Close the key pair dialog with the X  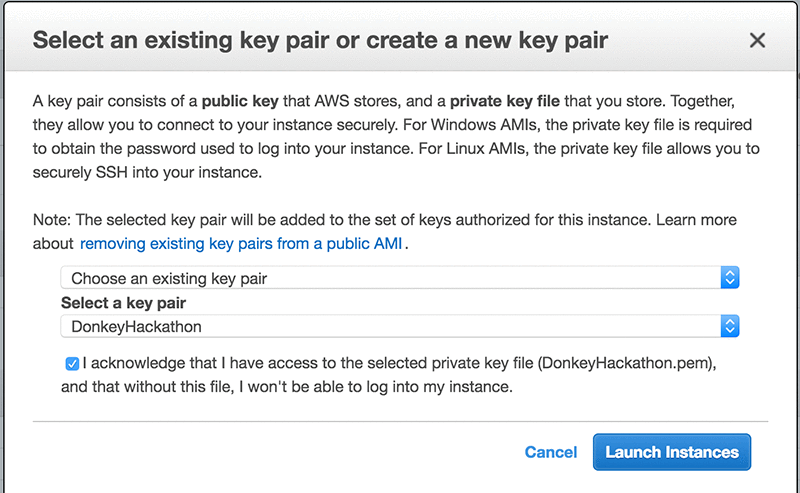(x=757, y=40)
